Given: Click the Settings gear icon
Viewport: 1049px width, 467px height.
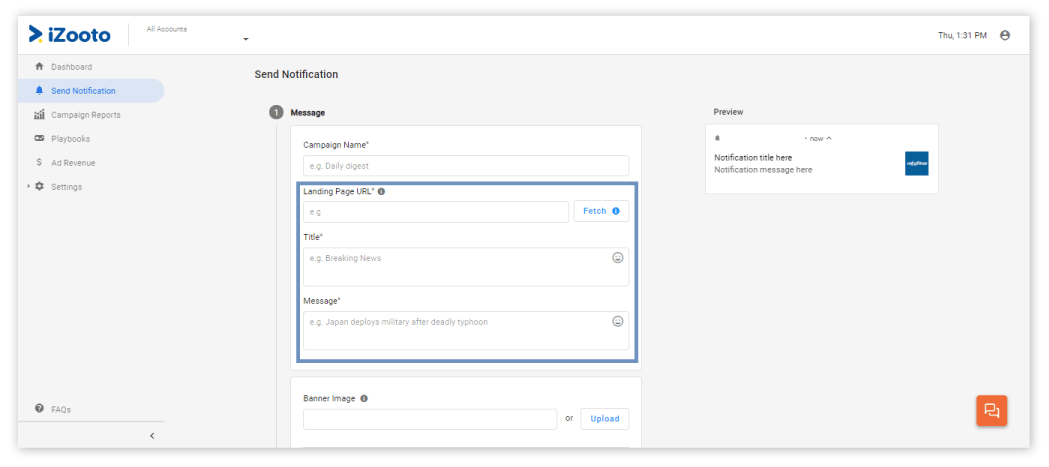Looking at the screenshot, I should pyautogui.click(x=39, y=186).
